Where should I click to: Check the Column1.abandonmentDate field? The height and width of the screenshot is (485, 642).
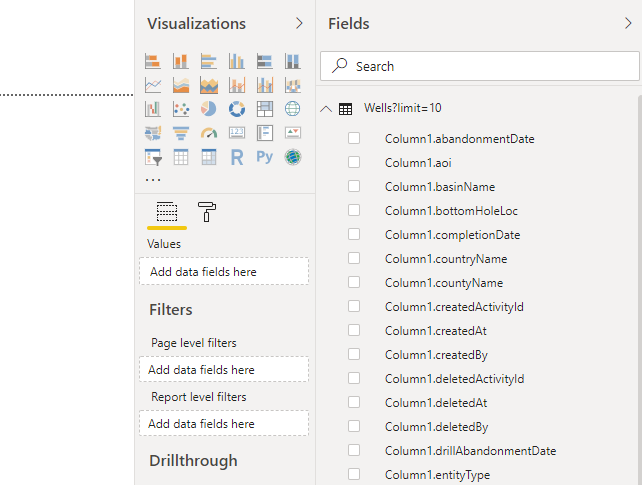tap(354, 139)
